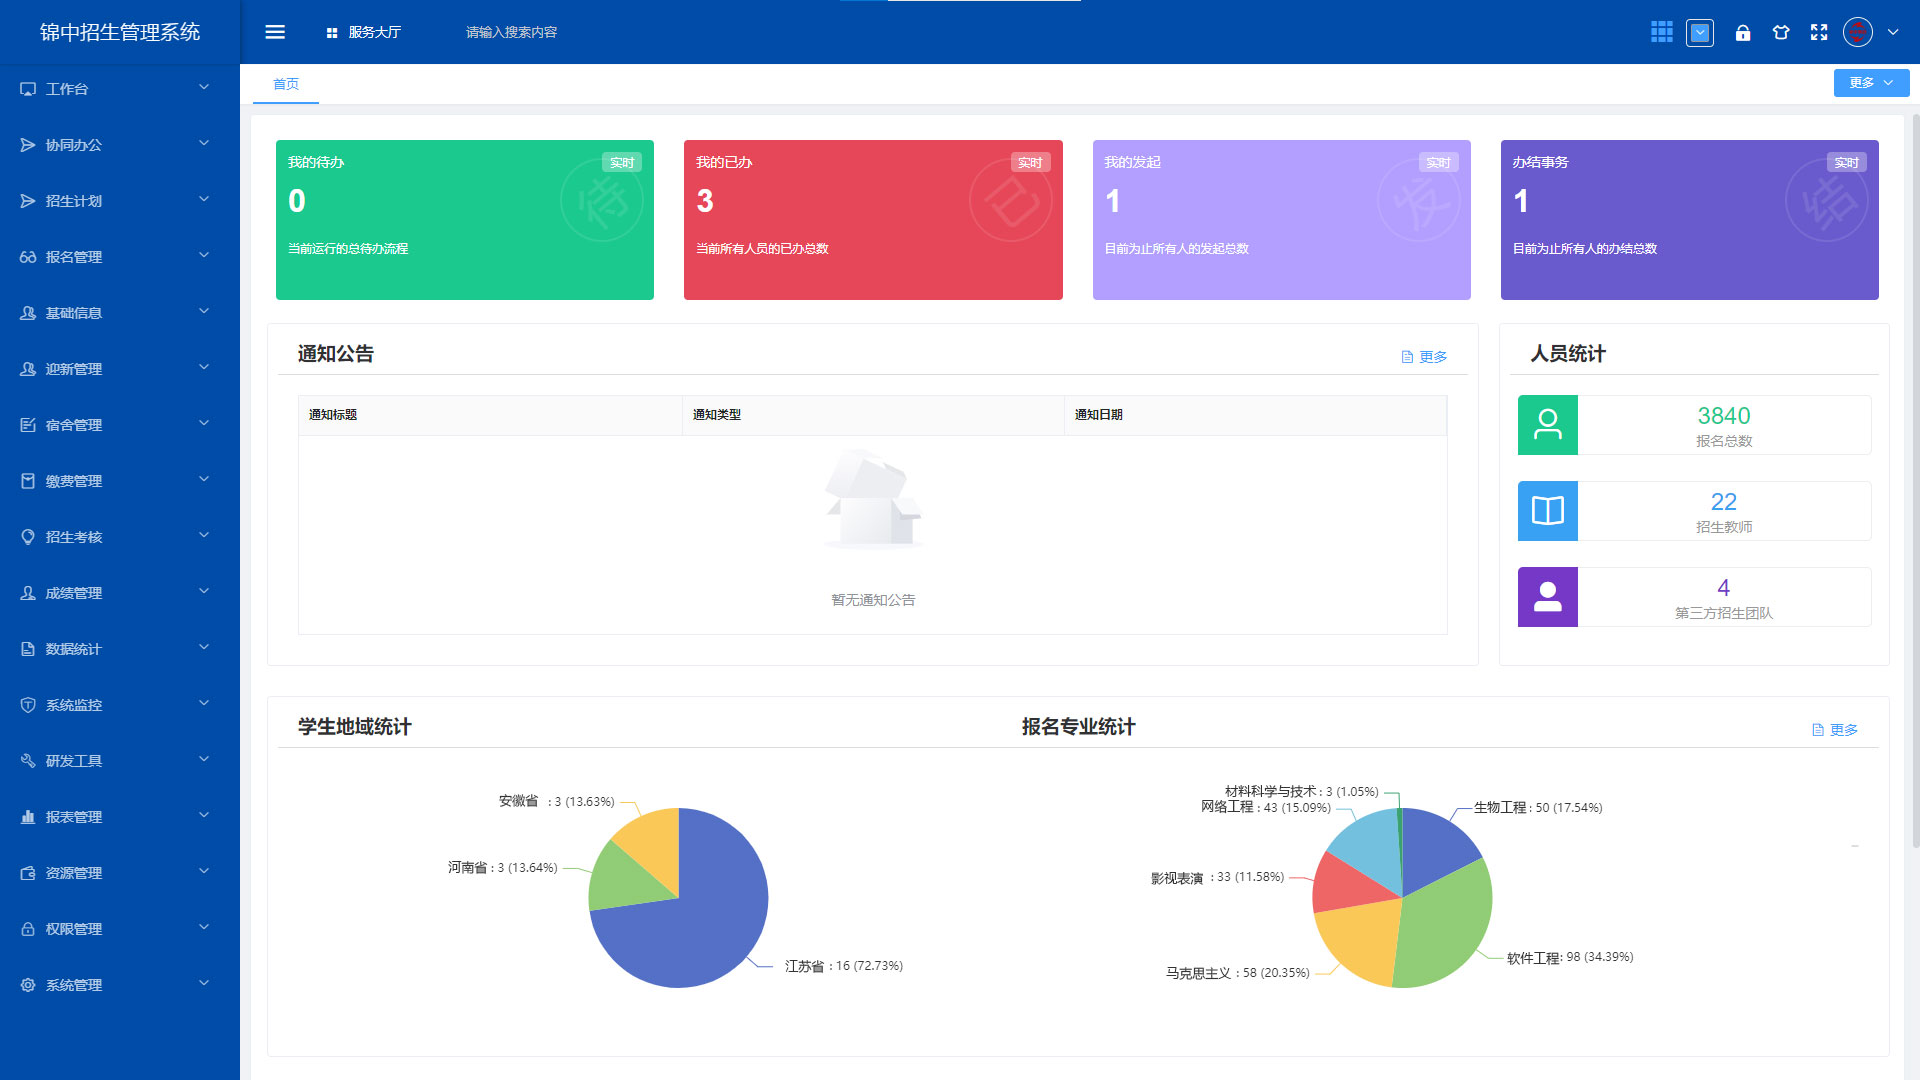Open the boxed chevron dropdown in the header
The image size is (1920, 1080).
pos(1700,33)
